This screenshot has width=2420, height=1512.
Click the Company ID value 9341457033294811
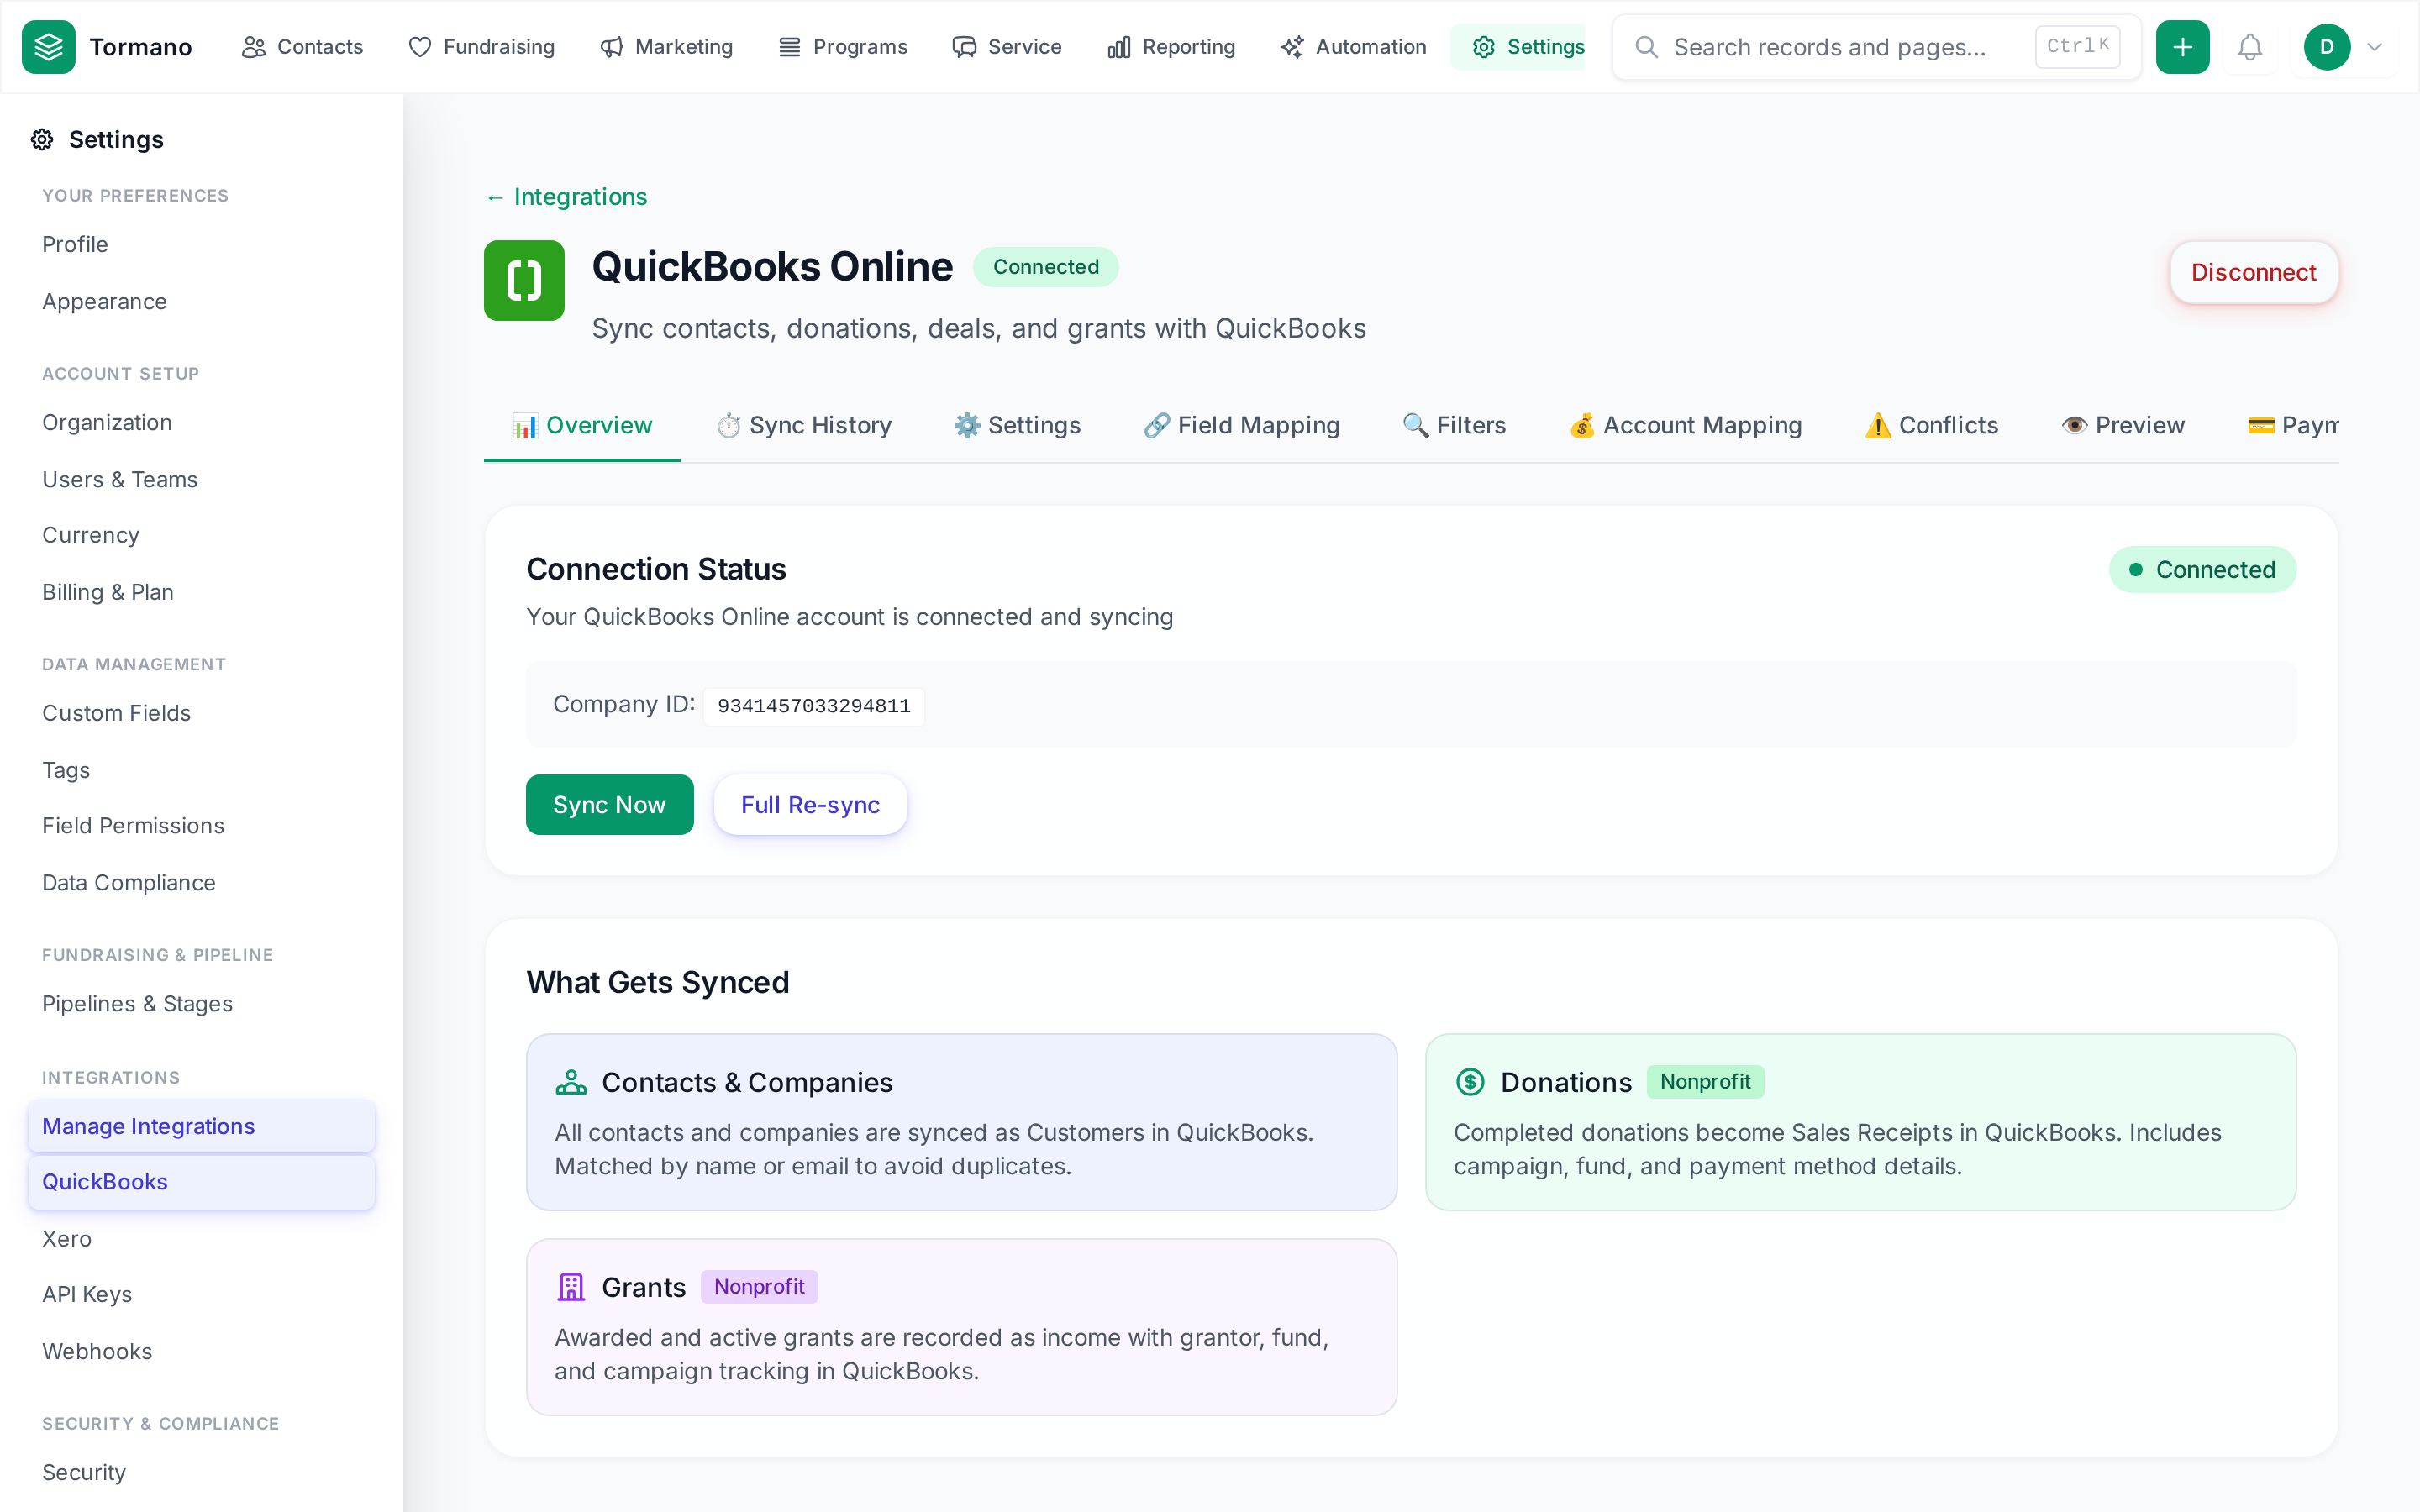point(813,706)
